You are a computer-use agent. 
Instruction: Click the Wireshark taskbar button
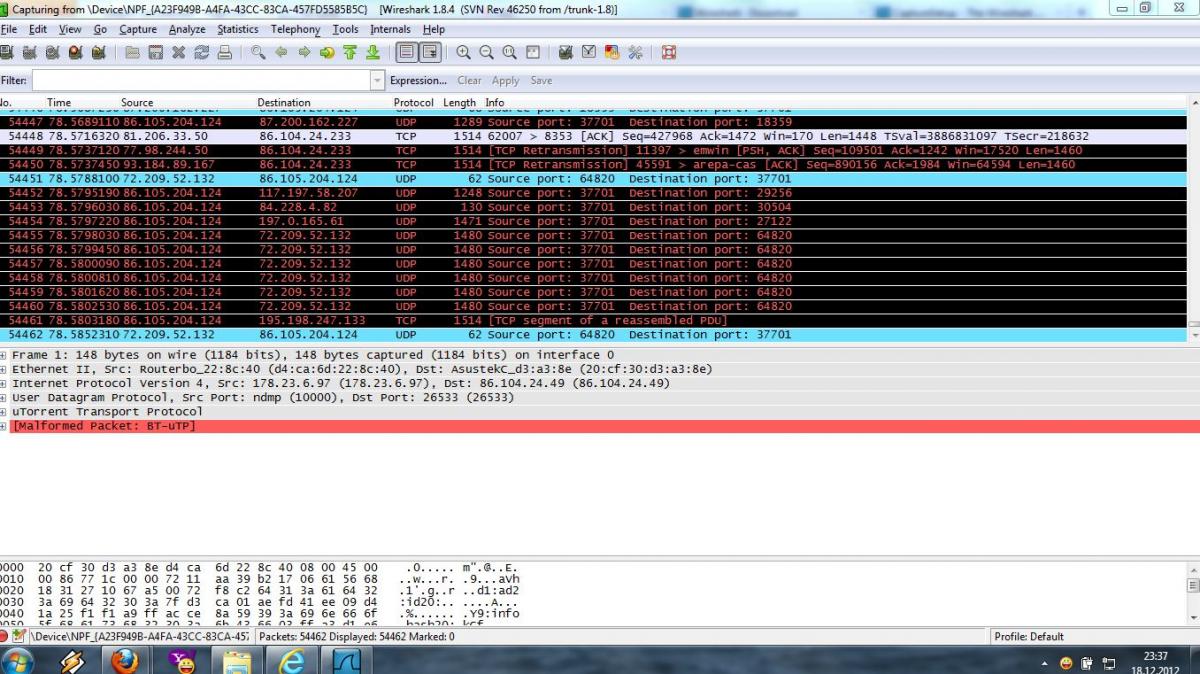click(x=347, y=660)
